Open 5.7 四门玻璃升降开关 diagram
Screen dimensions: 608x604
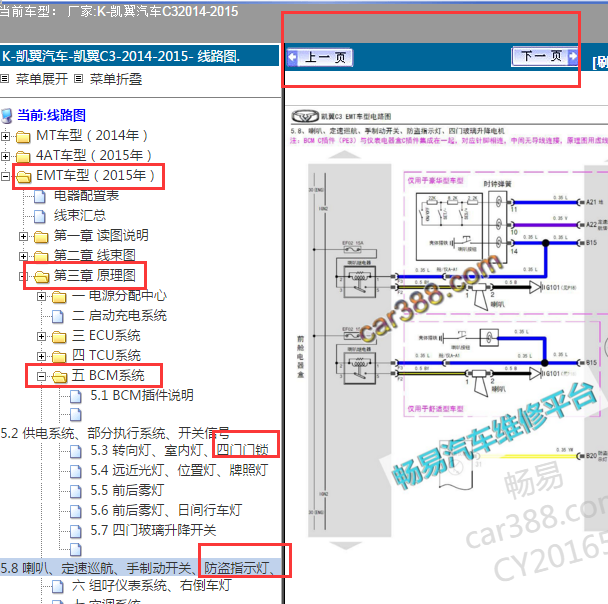[x=153, y=530]
